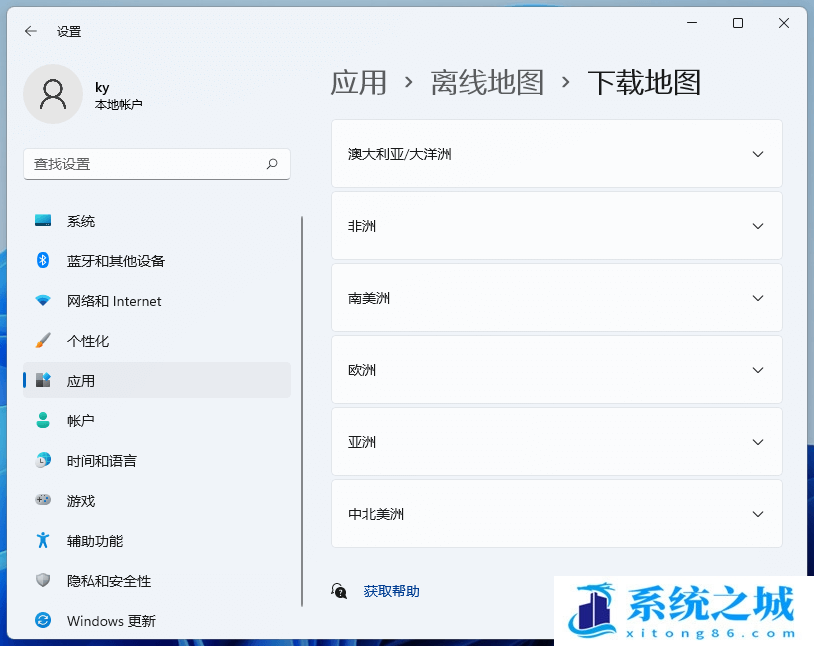
Task: Click the Accessibility figure icon
Action: (43, 541)
